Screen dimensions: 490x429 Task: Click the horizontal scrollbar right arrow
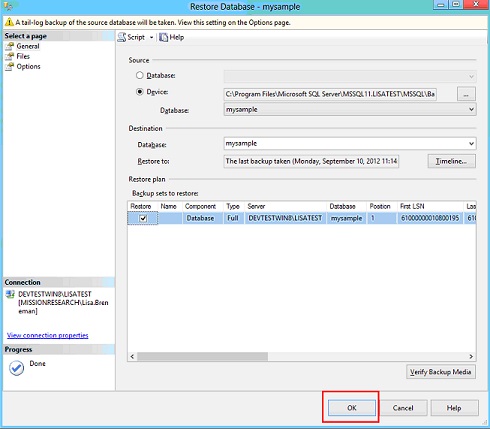[471, 356]
